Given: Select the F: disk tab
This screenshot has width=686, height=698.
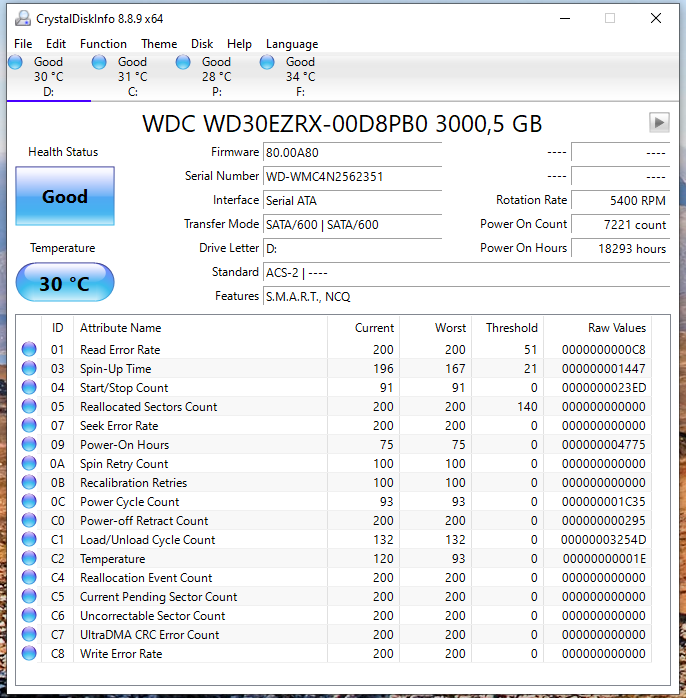Looking at the screenshot, I should (x=300, y=77).
